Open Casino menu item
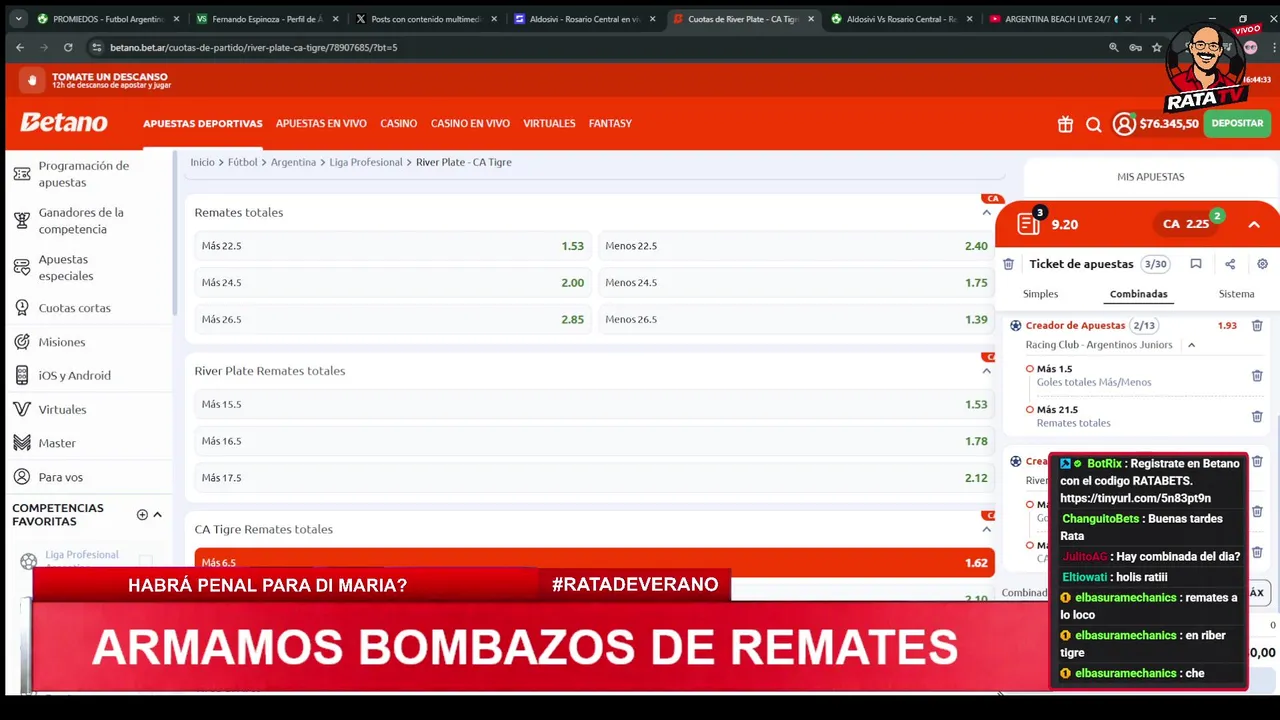This screenshot has height=720, width=1280. pyautogui.click(x=398, y=124)
